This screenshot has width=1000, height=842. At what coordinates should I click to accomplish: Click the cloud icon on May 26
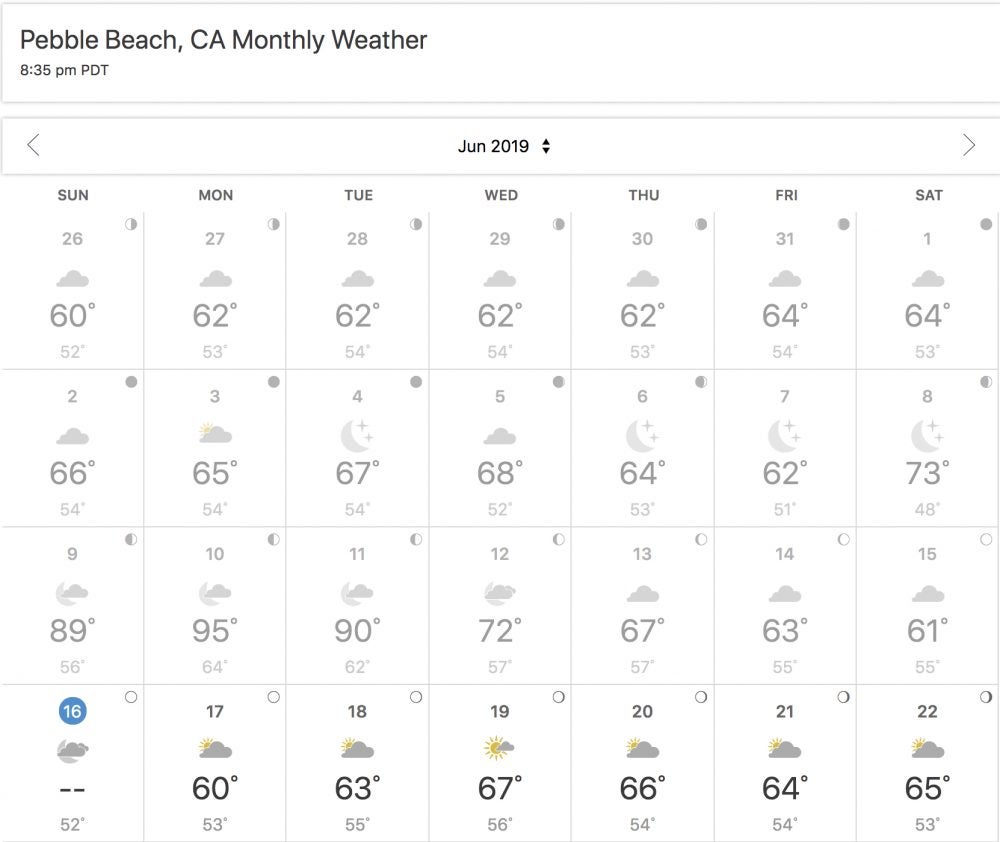coord(72,278)
